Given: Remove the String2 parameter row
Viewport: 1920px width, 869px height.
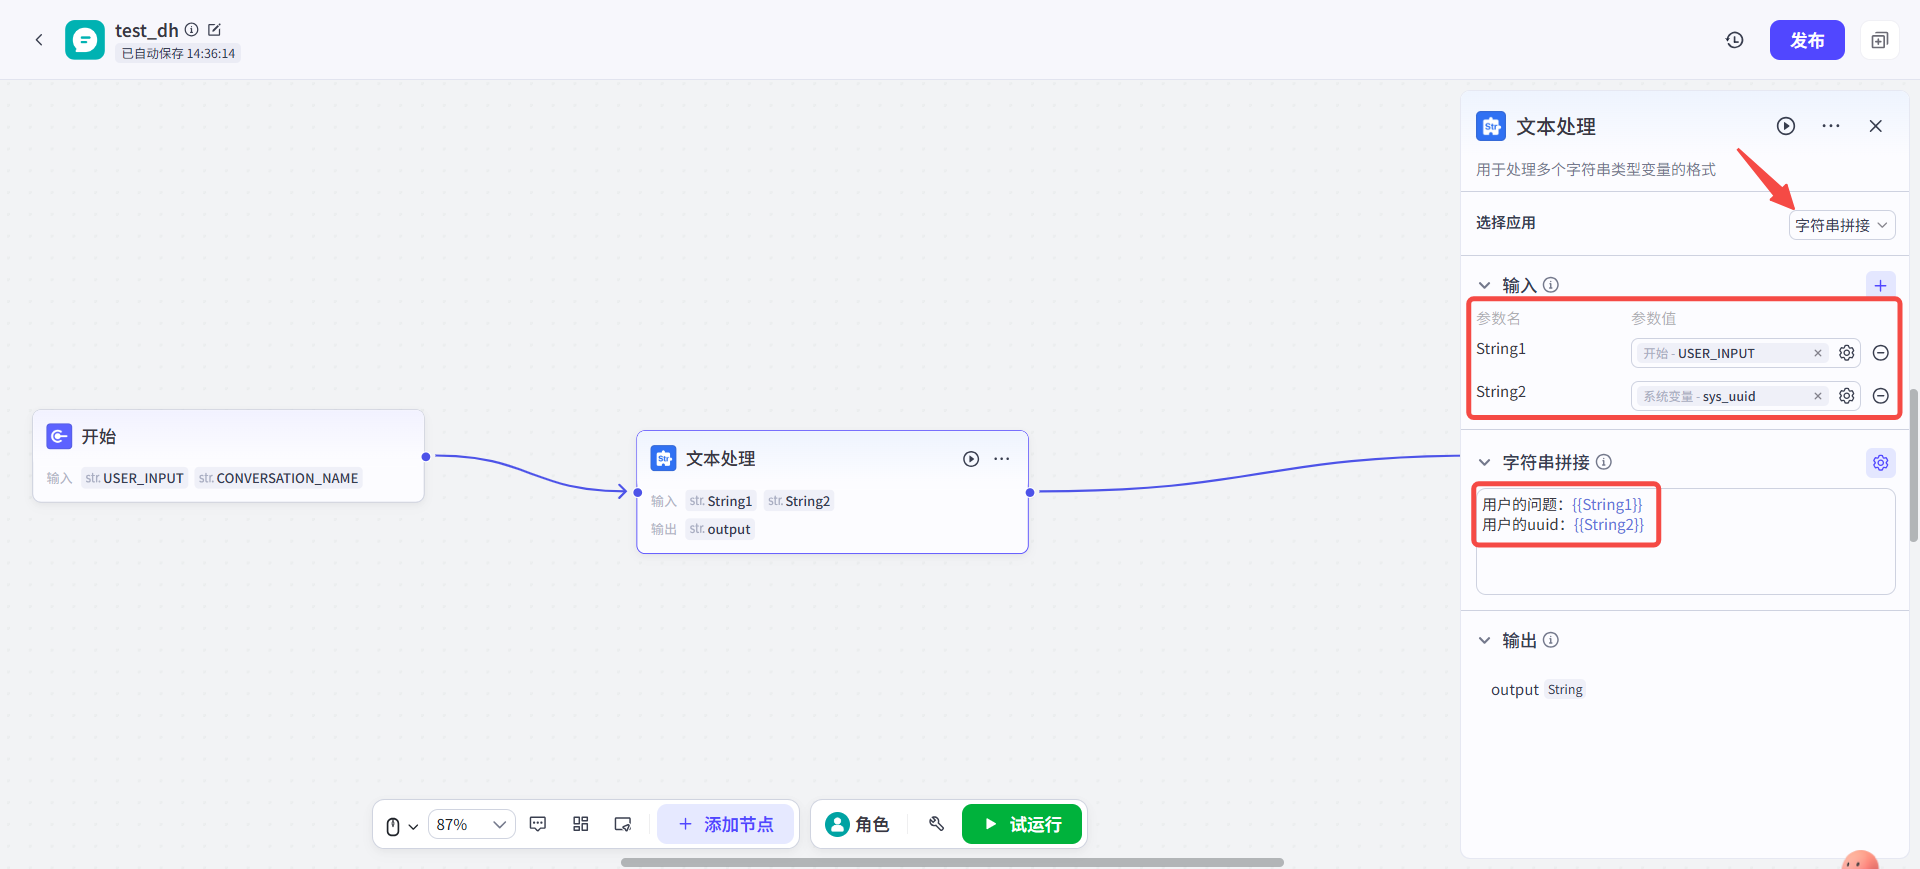Looking at the screenshot, I should [x=1881, y=396].
